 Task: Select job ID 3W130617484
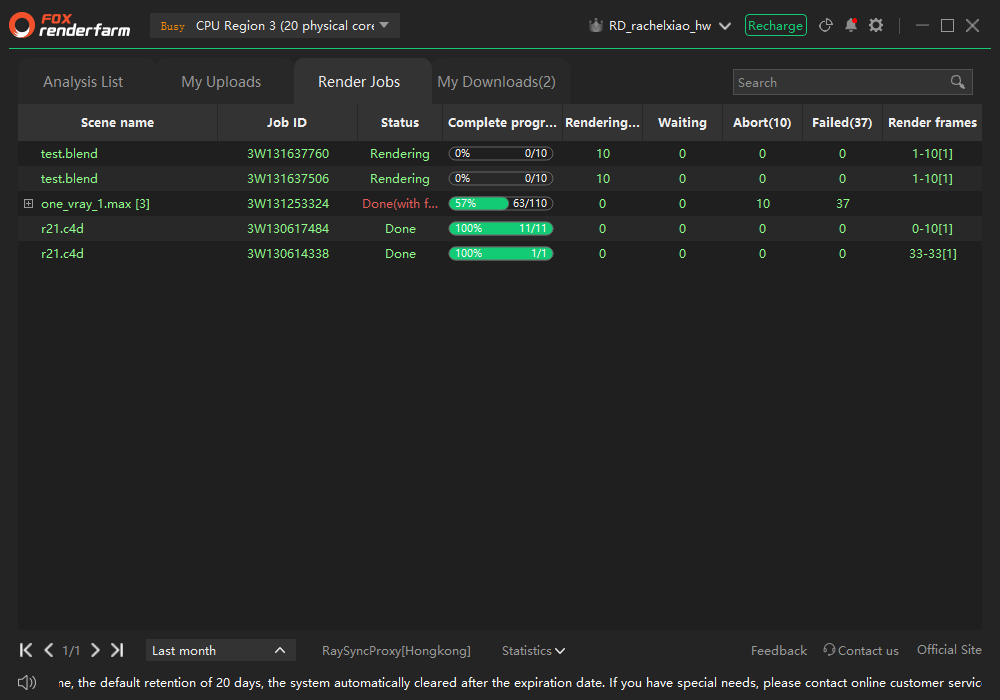[x=288, y=228]
